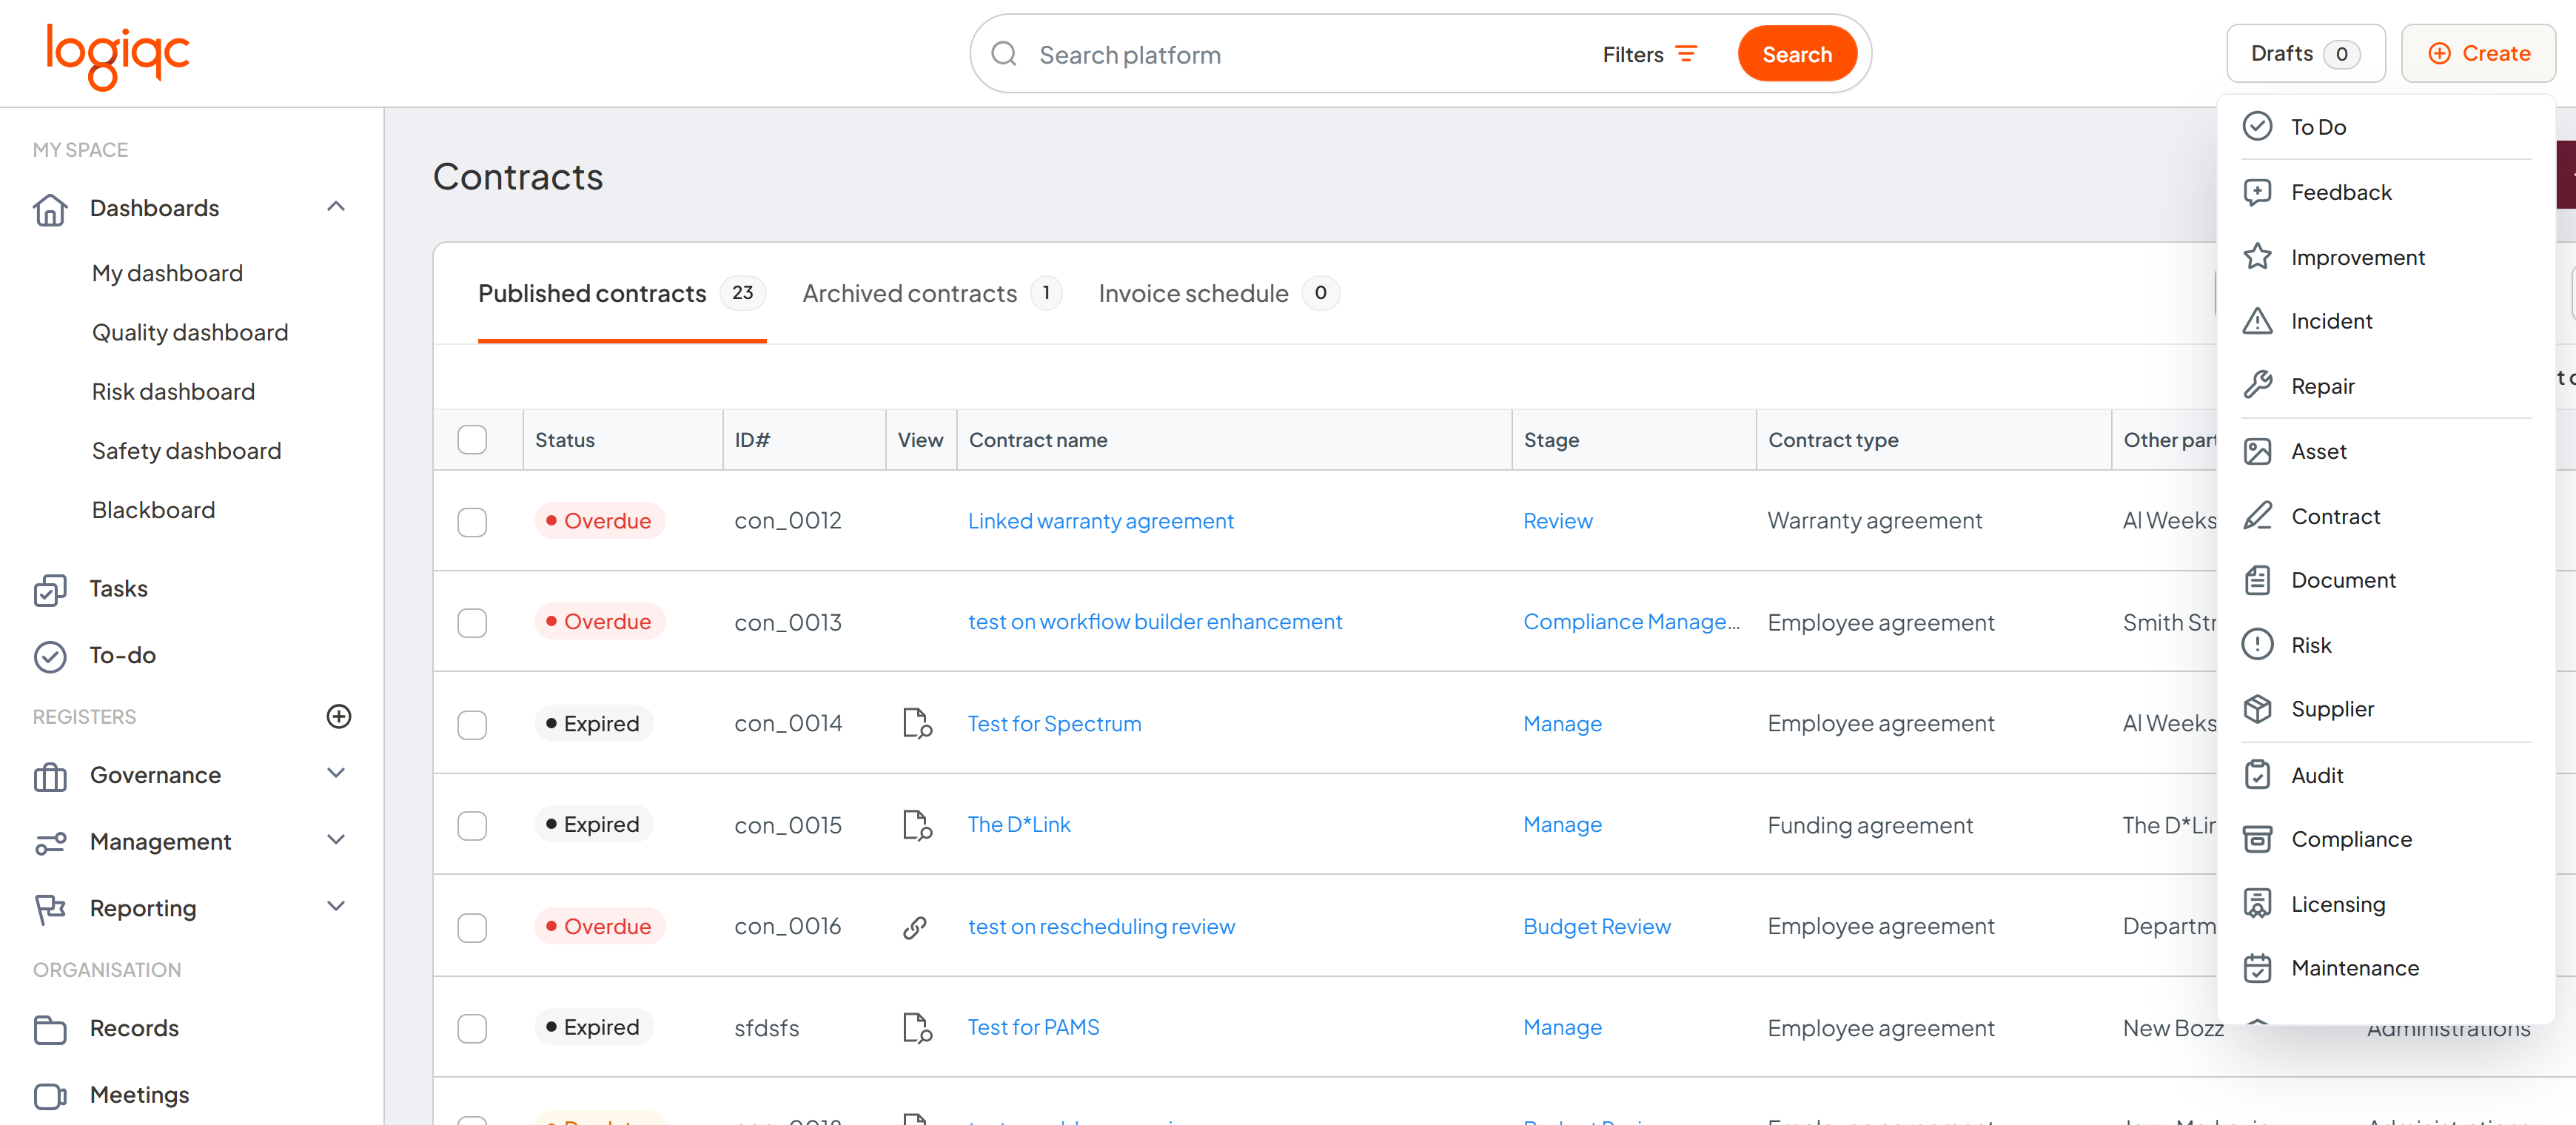Open the view document icon for con_0014
The image size is (2576, 1125).
pyautogui.click(x=916, y=723)
